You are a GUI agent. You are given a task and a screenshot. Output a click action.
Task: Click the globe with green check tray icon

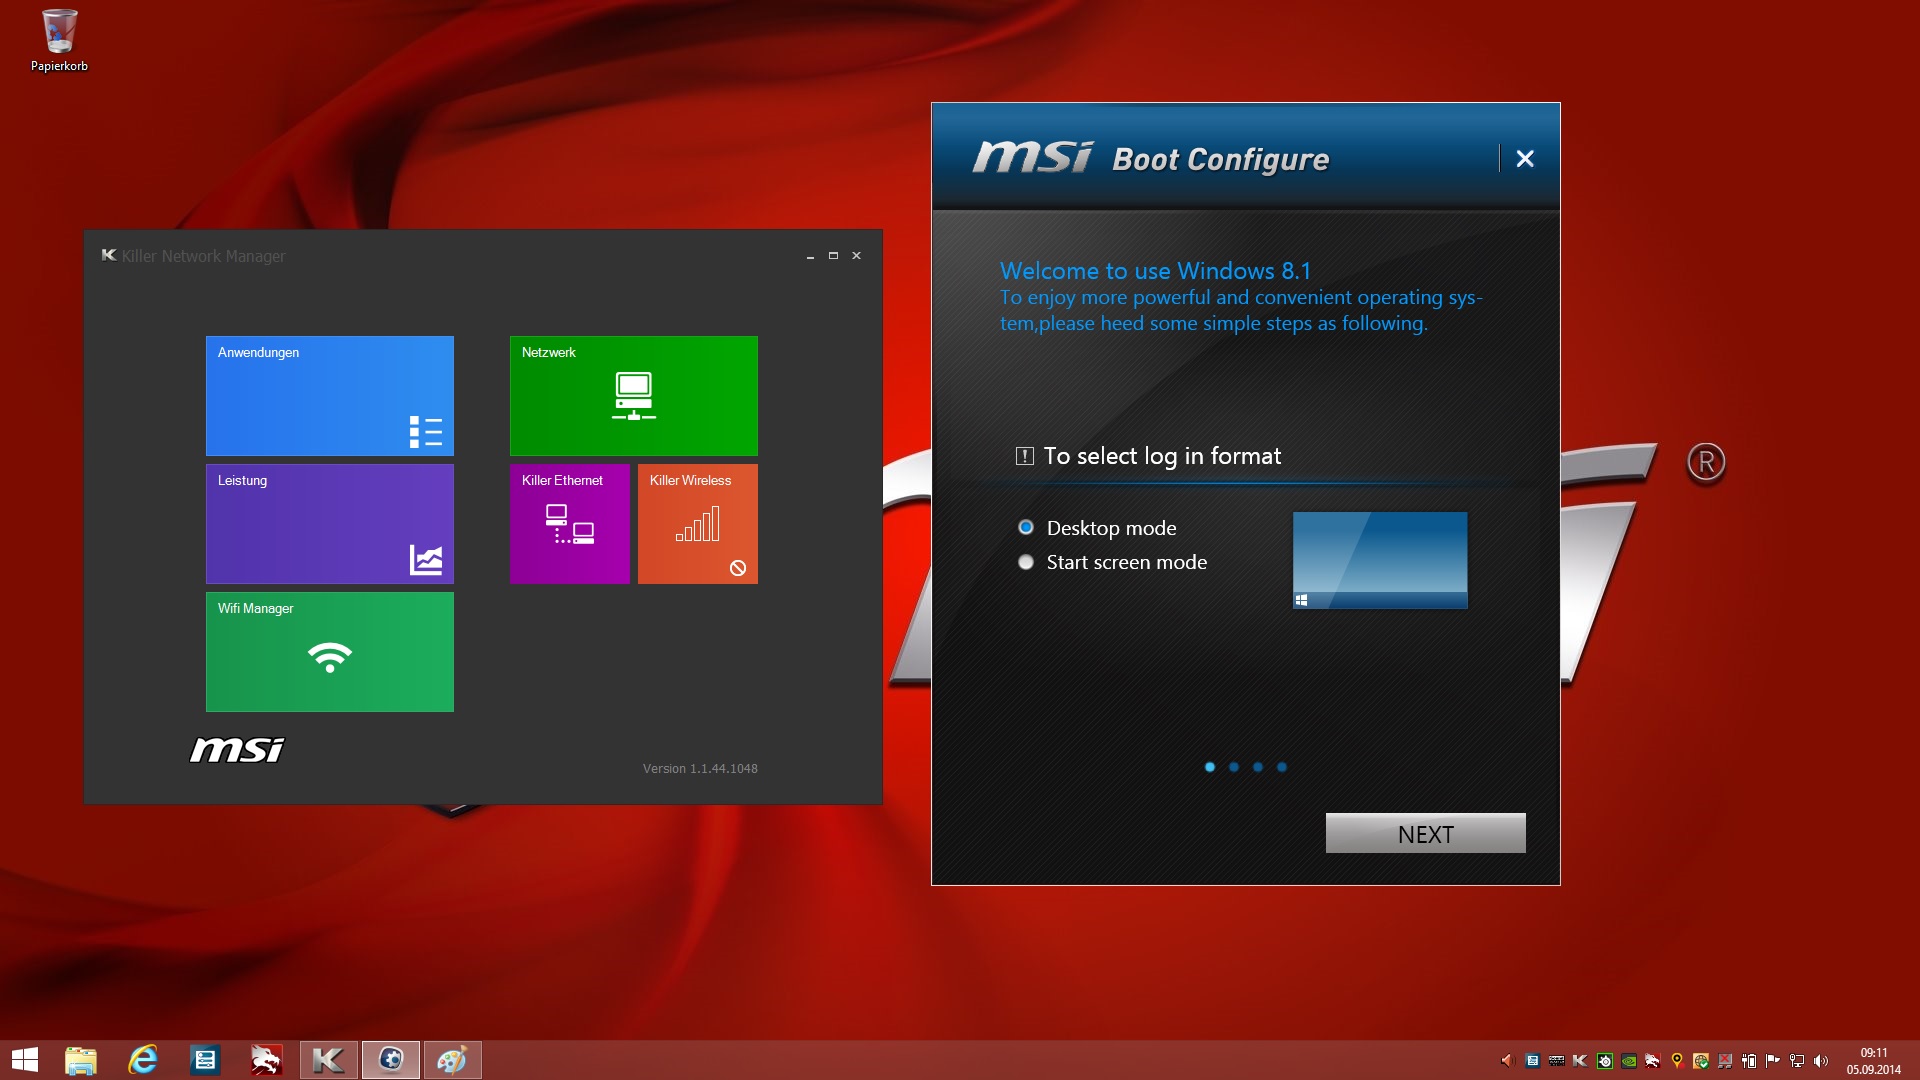1701,1061
